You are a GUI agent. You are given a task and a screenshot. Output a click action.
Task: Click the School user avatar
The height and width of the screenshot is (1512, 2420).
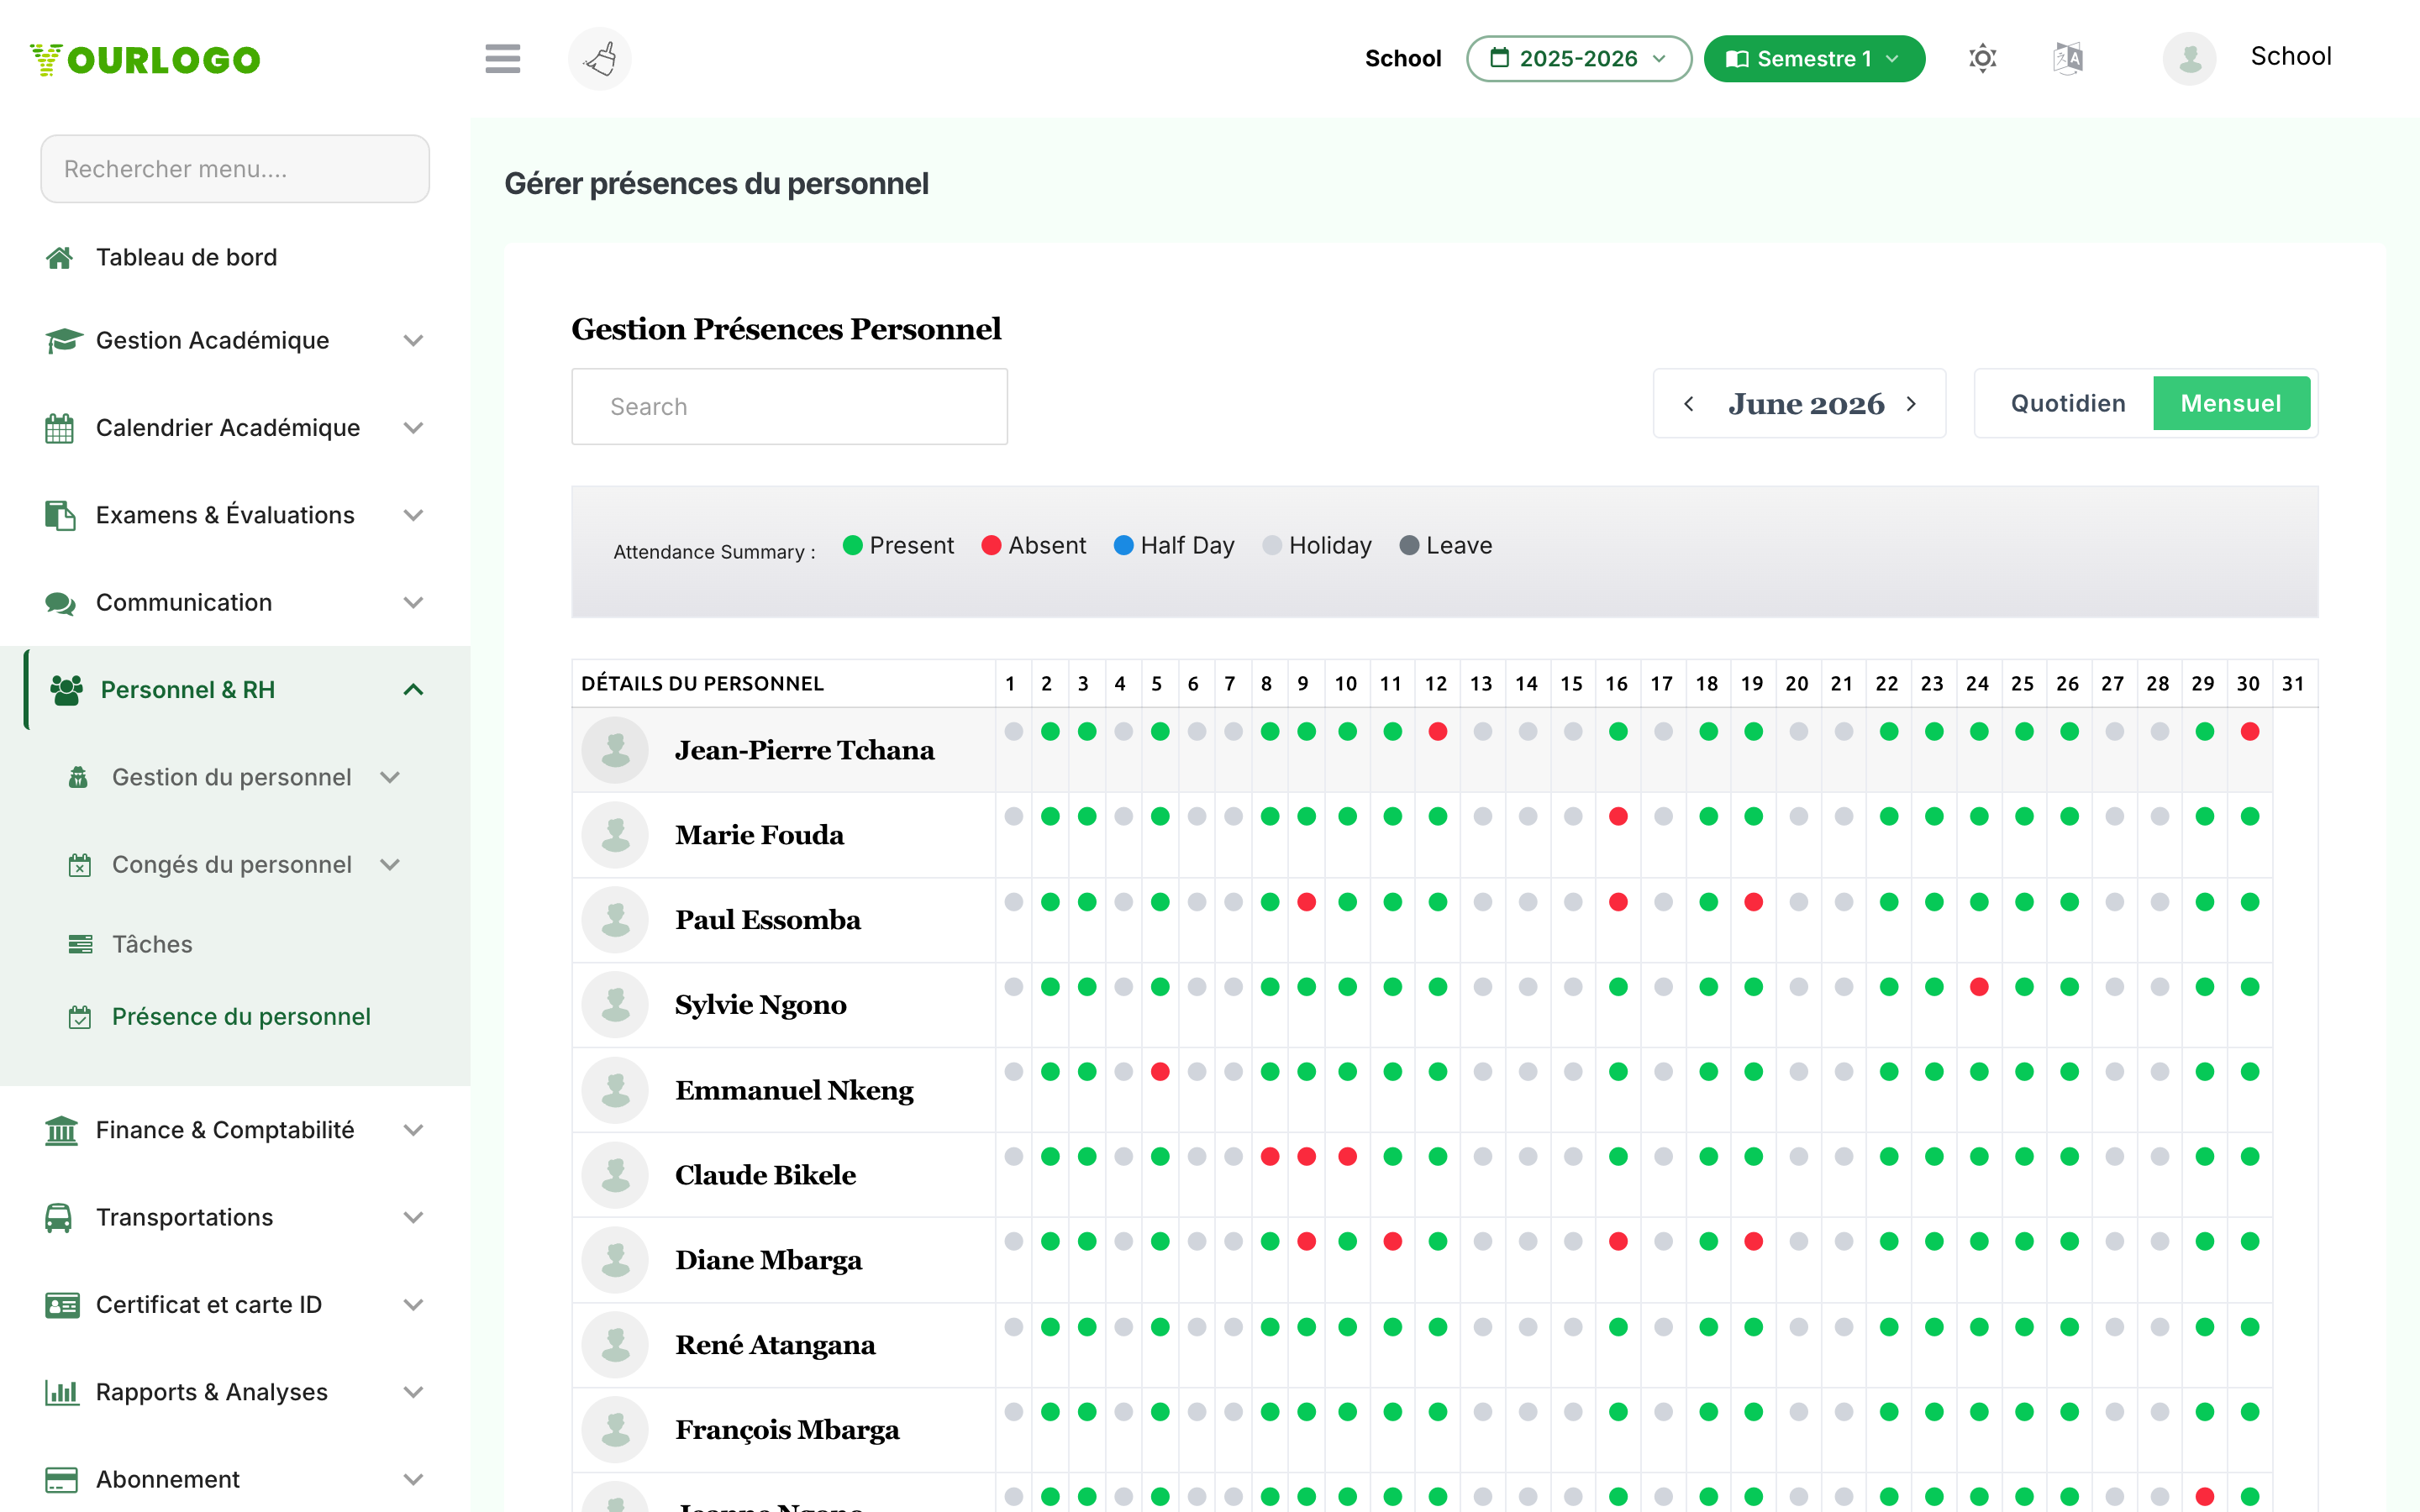pyautogui.click(x=2189, y=58)
